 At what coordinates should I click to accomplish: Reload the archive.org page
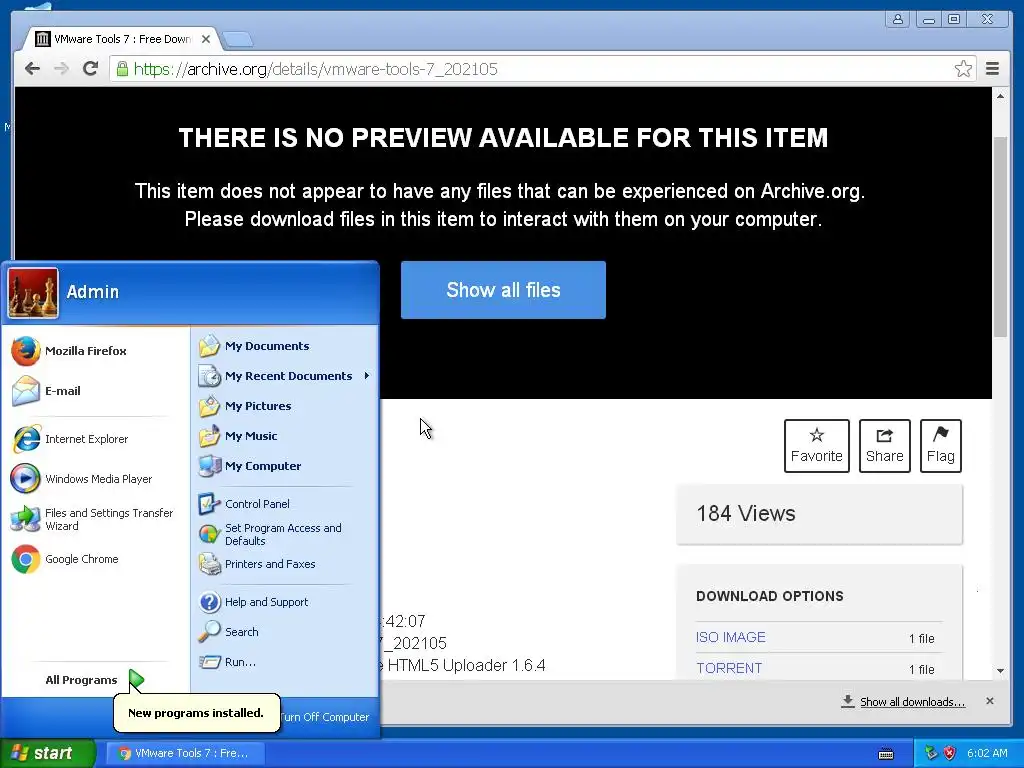[90, 69]
